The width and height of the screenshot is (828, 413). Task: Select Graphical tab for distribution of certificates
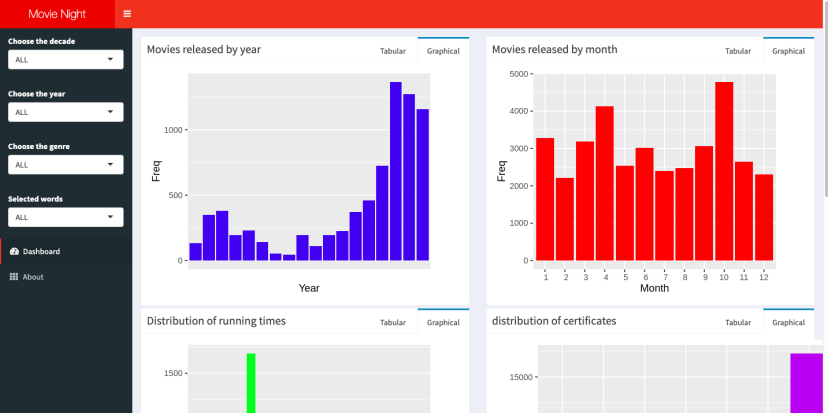[788, 323]
